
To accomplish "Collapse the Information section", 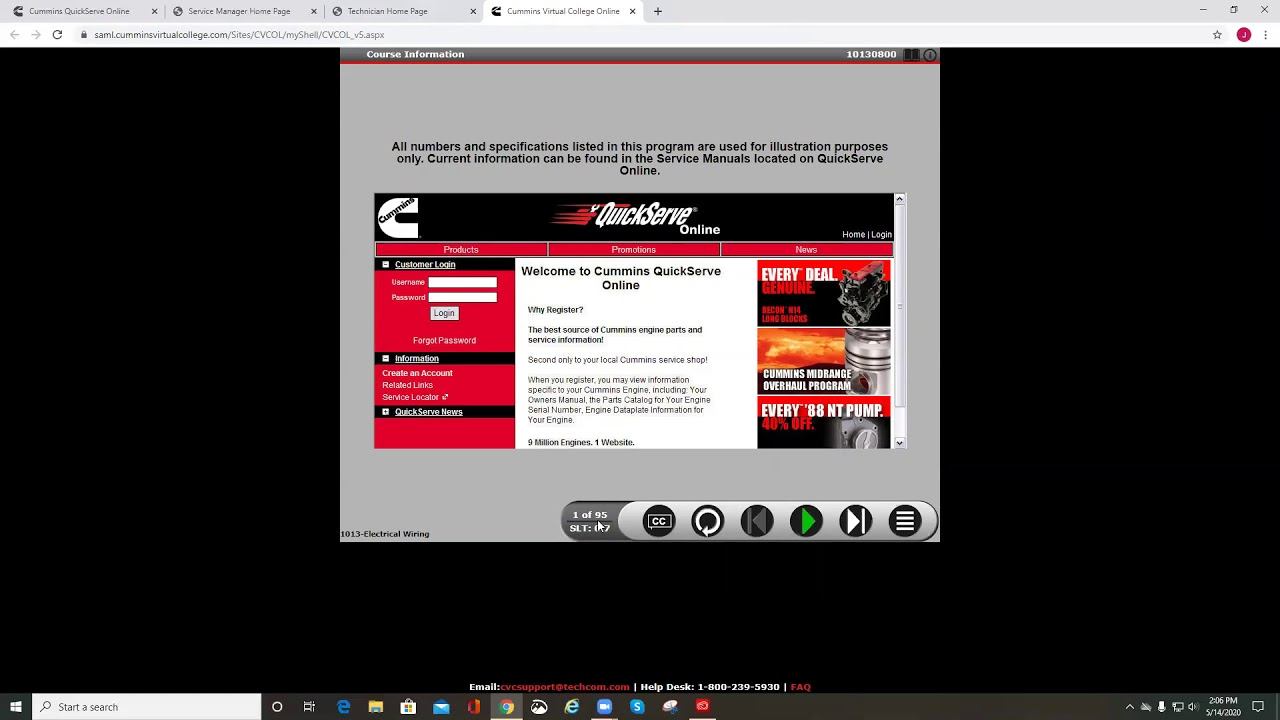I will (385, 359).
